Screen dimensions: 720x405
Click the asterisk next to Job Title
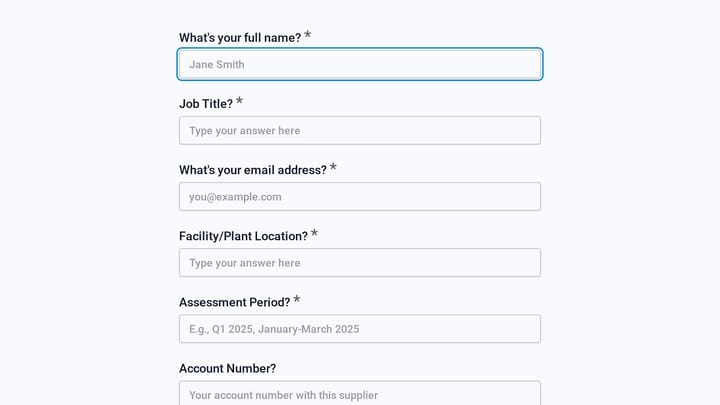coord(239,101)
